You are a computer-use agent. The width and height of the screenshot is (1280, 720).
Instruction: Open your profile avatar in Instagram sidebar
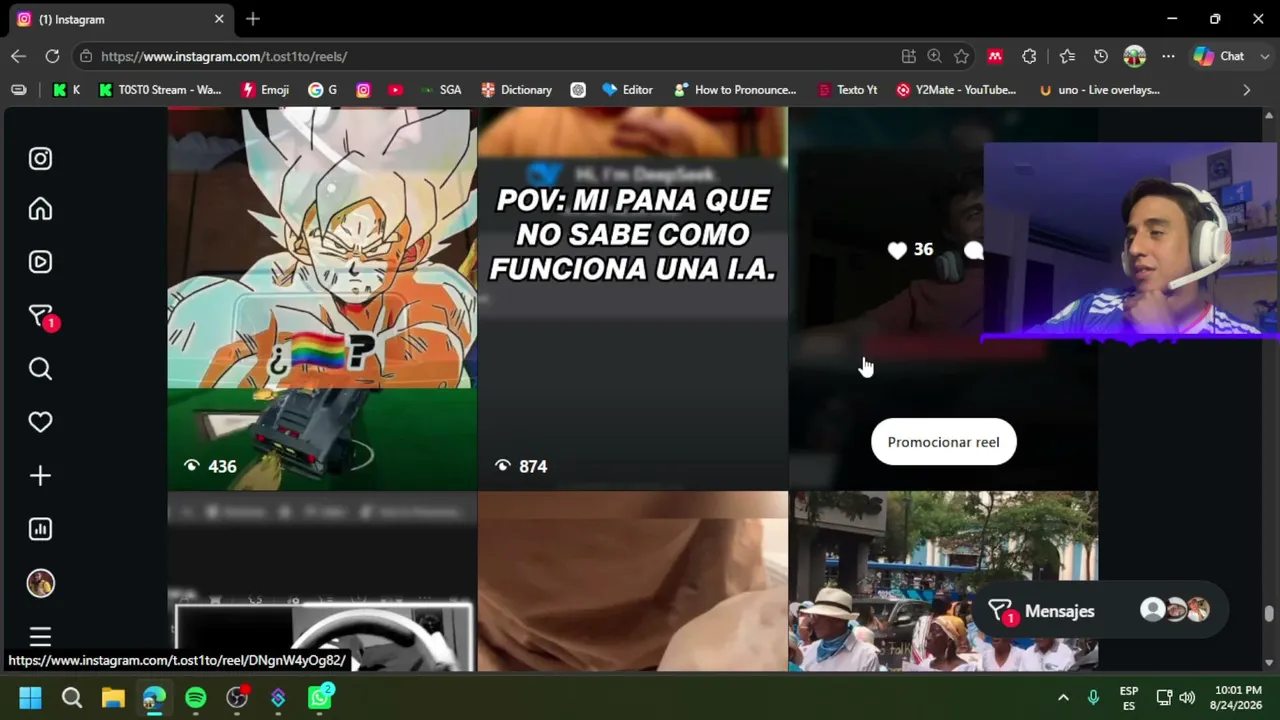[40, 583]
